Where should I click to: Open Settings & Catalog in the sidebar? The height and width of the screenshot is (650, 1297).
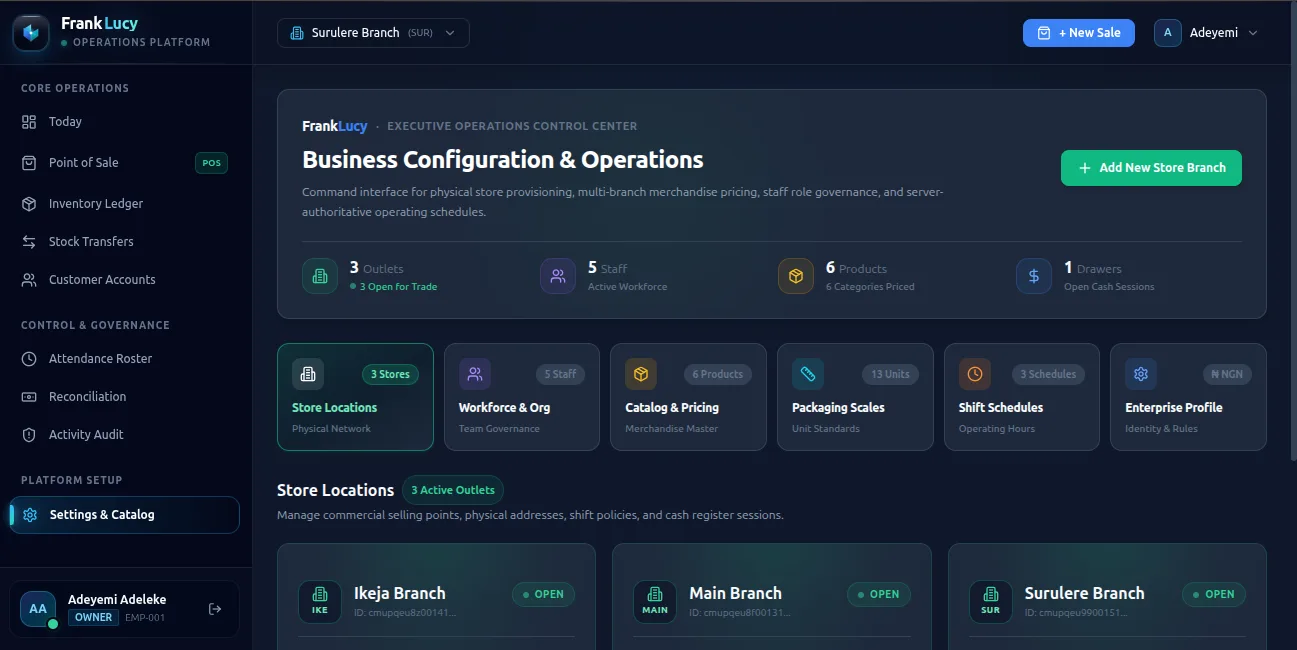[x=125, y=515]
